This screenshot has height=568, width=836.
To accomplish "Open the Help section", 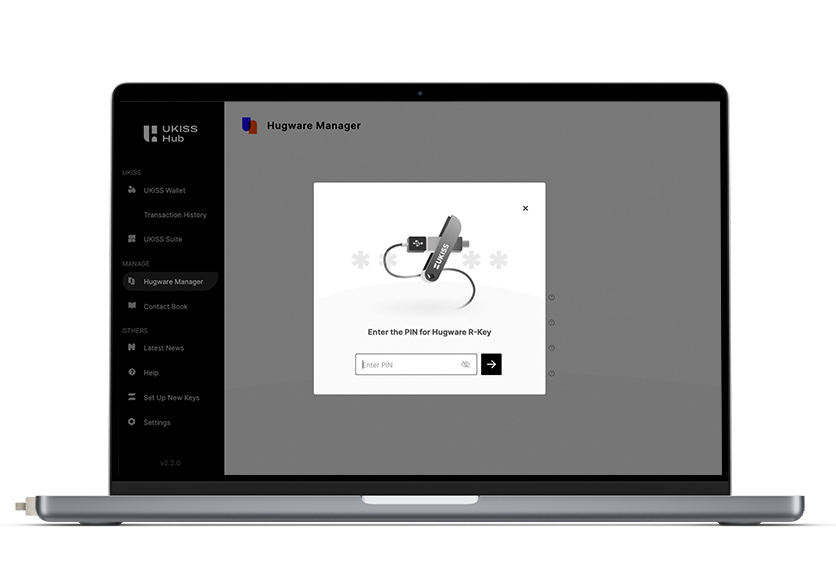I will [x=151, y=373].
